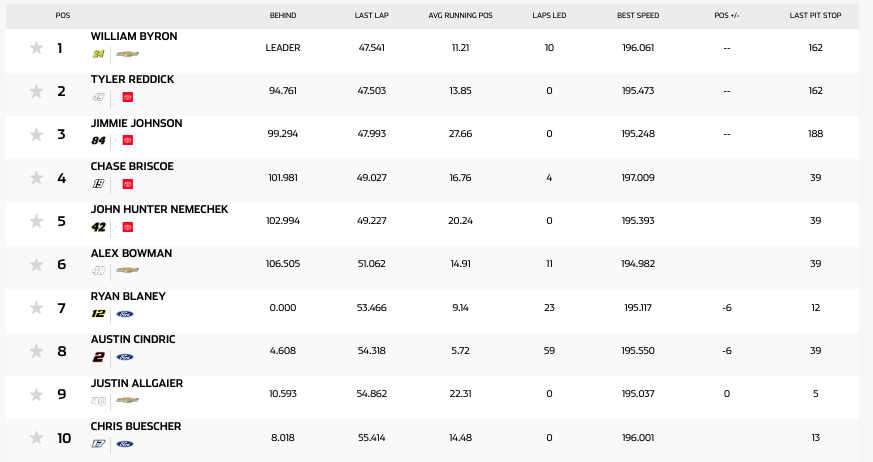
Task: Toggle the star next to Tyler Reddick
Action: pos(36,91)
